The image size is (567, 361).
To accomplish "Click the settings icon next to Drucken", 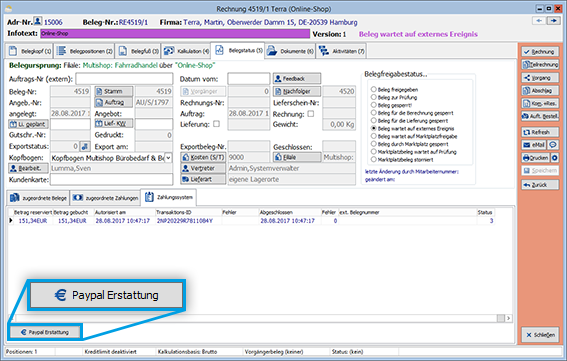I will 554,158.
